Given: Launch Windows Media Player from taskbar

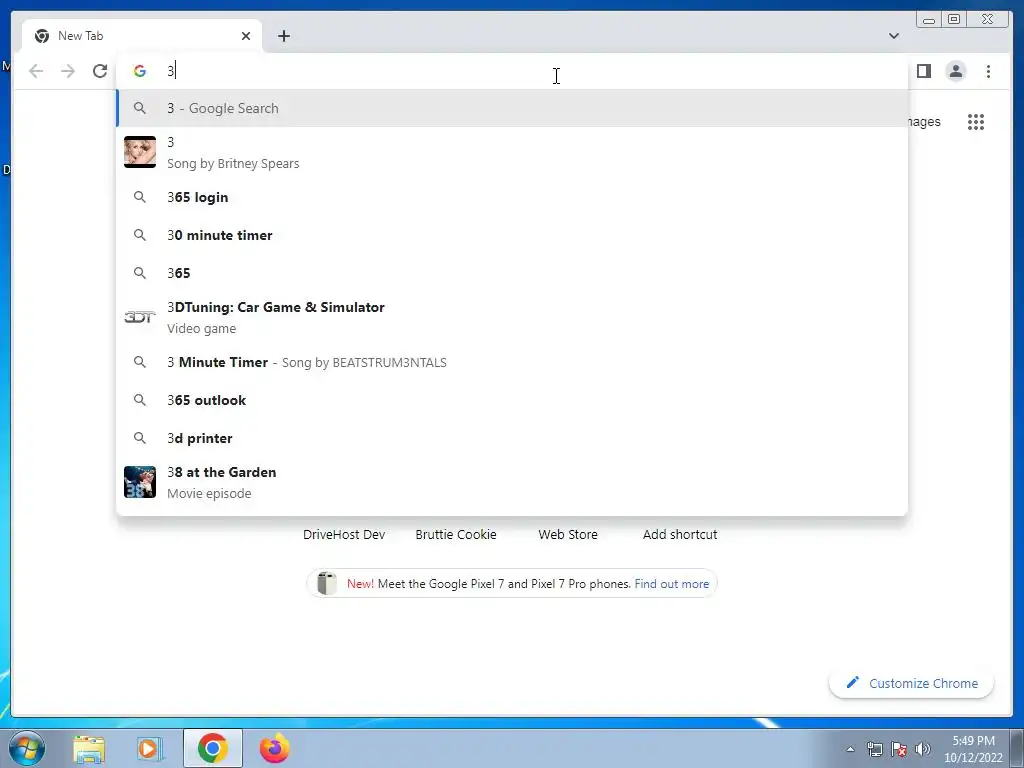Looking at the screenshot, I should coord(150,749).
